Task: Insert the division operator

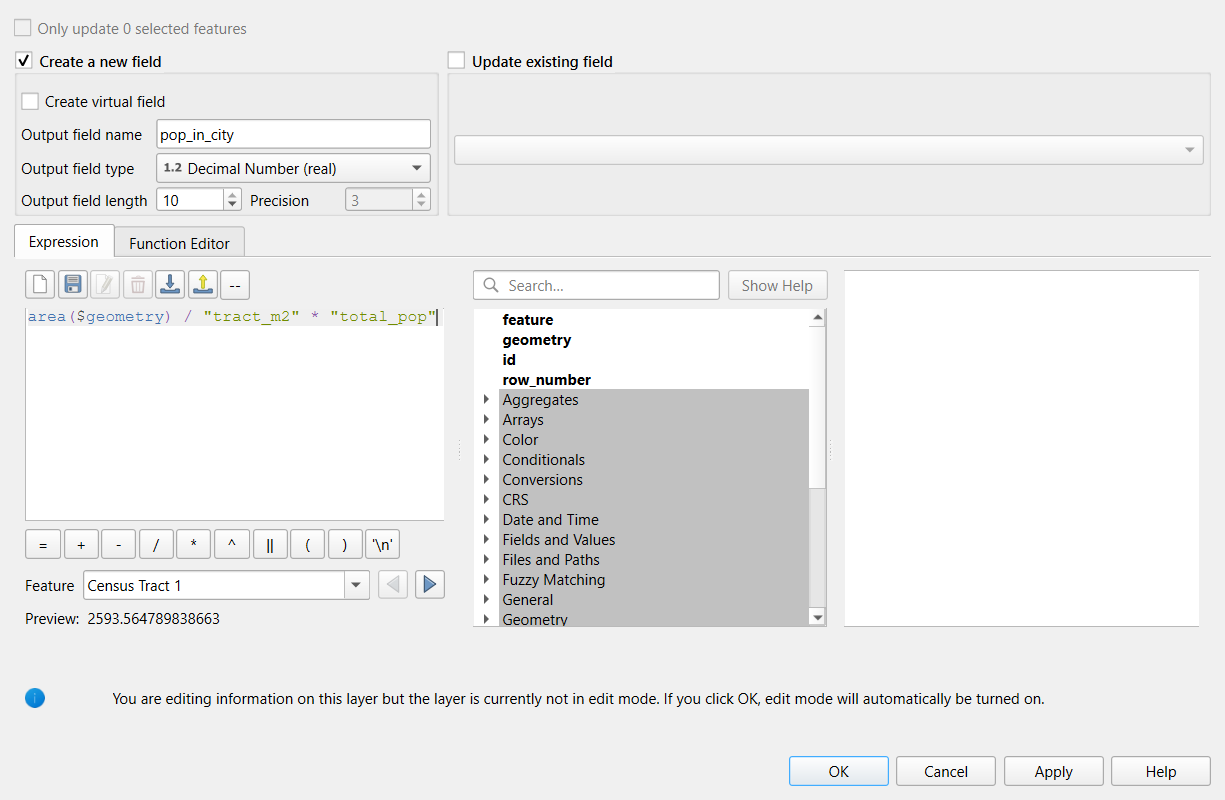Action: pyautogui.click(x=156, y=545)
